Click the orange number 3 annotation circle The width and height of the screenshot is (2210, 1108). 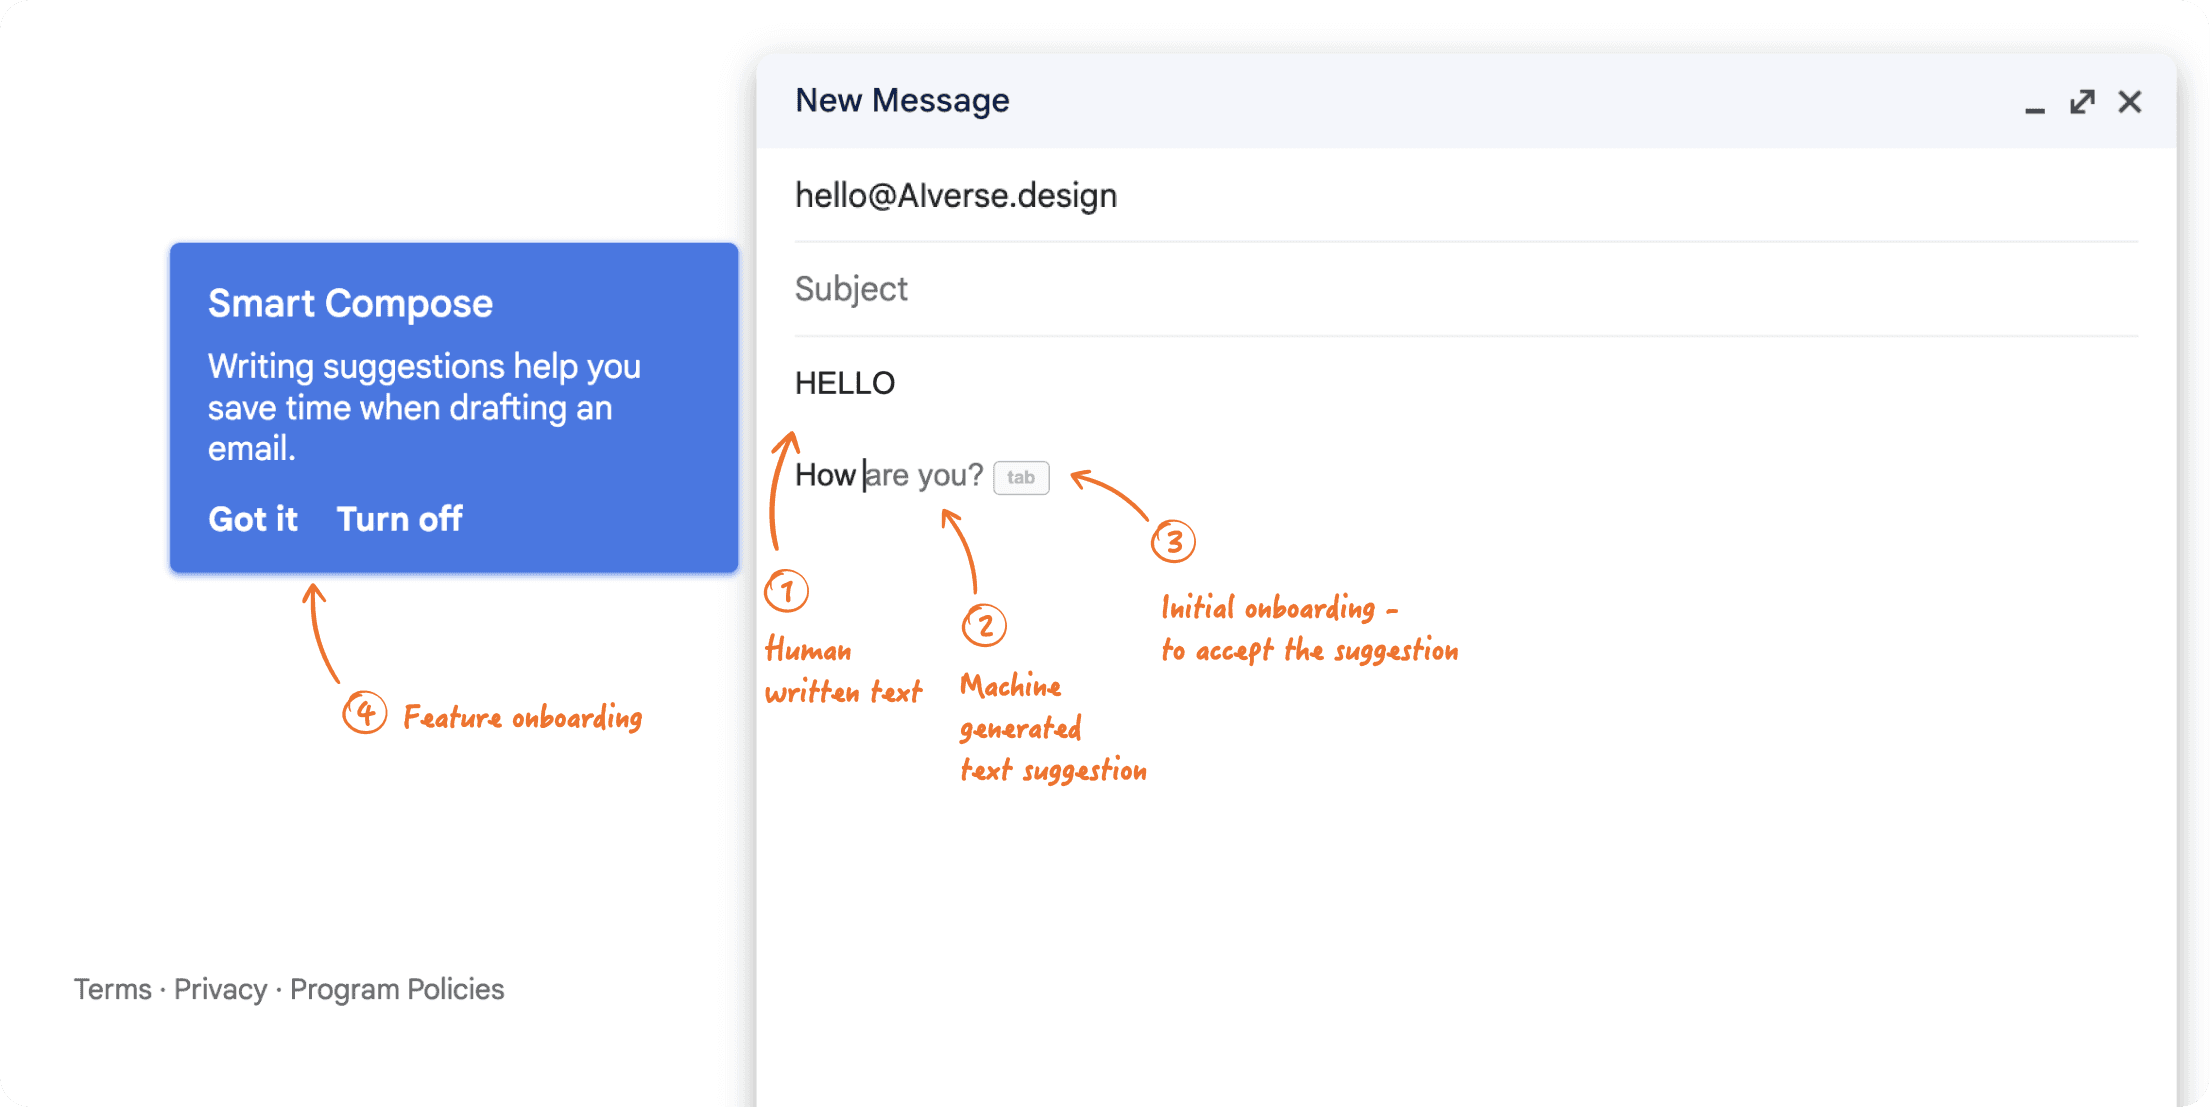(1174, 540)
